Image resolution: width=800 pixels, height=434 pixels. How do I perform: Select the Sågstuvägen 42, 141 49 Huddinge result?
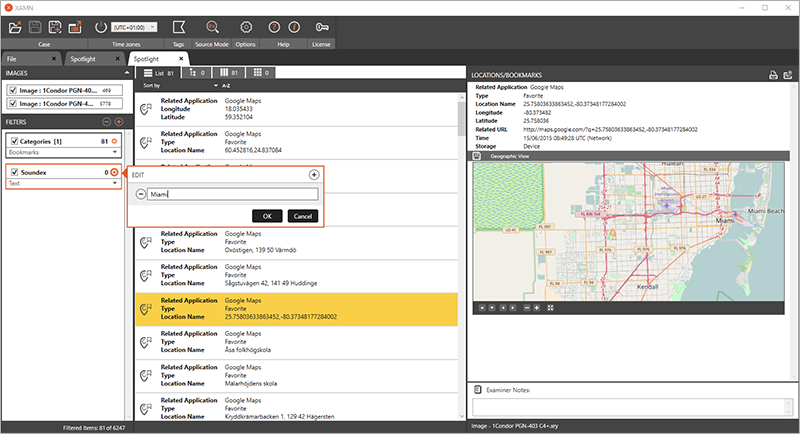point(296,275)
